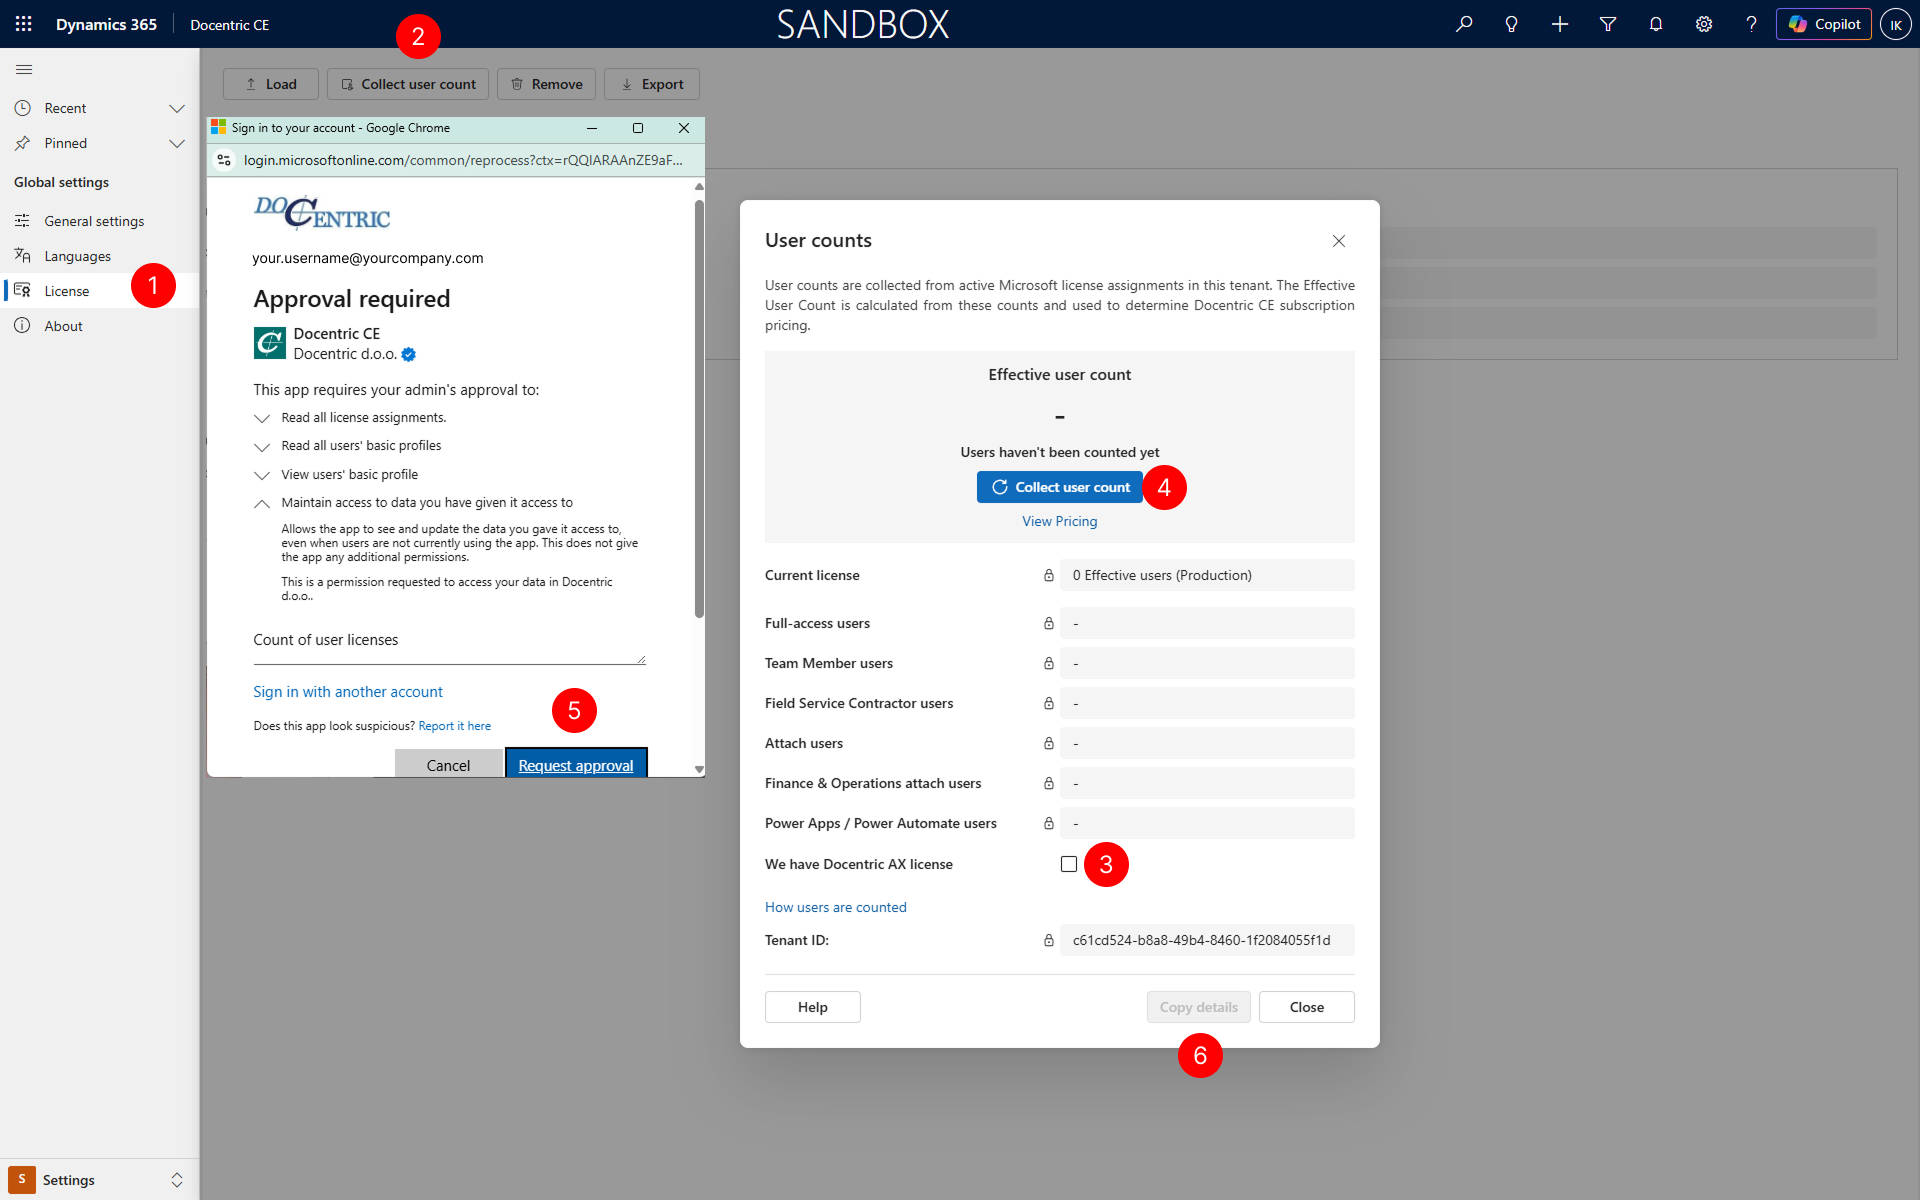This screenshot has width=1920, height=1200.
Task: Open How users are counted link
Action: click(836, 907)
